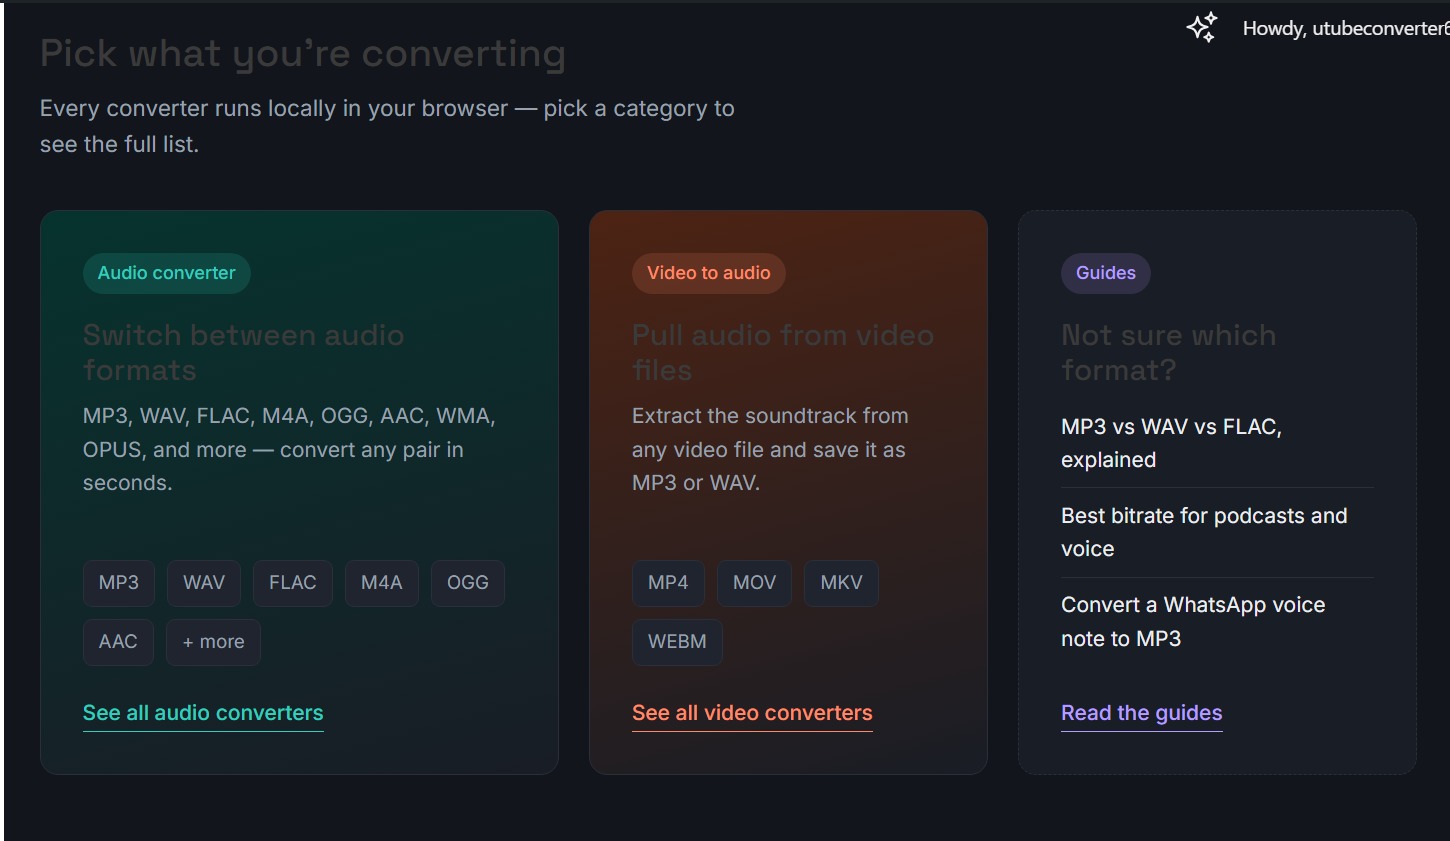Click the Not sure which format? heading

1169,352
